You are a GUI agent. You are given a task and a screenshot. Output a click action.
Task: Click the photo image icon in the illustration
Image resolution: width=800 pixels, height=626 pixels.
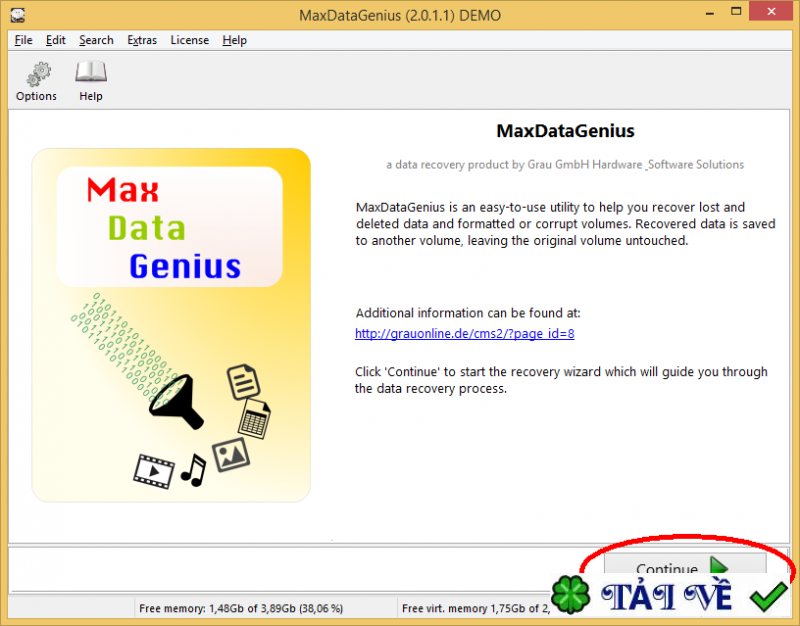pos(230,455)
